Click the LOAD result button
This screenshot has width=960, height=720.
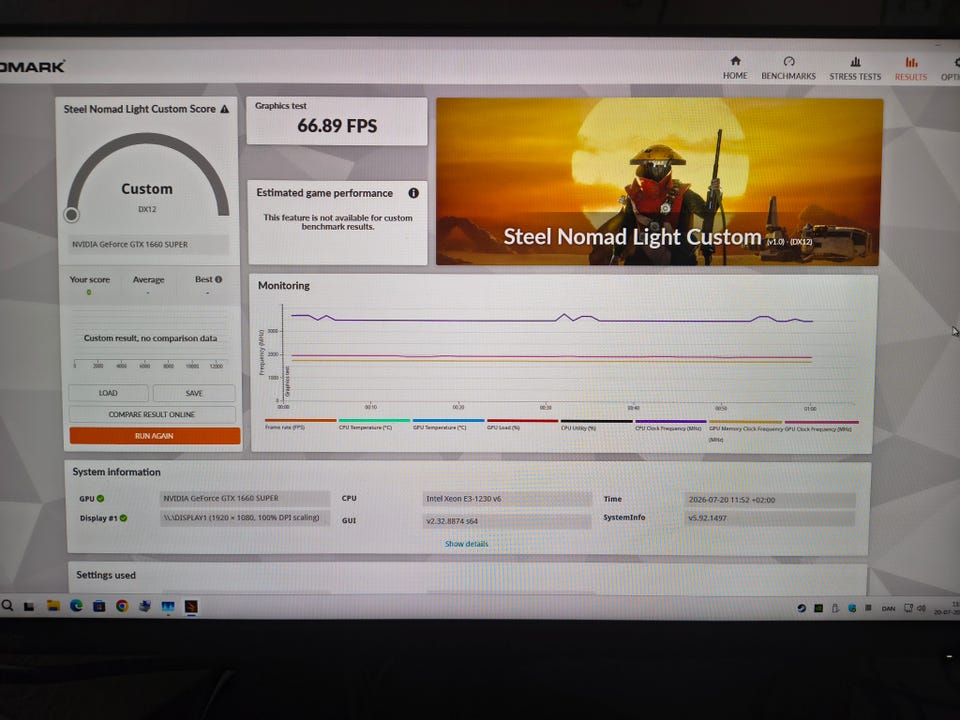[x=108, y=393]
